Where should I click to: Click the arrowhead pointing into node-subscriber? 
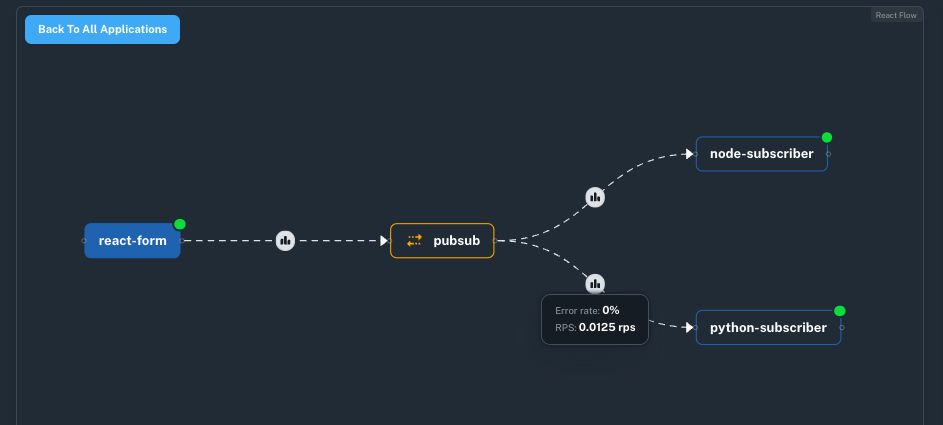coord(689,154)
